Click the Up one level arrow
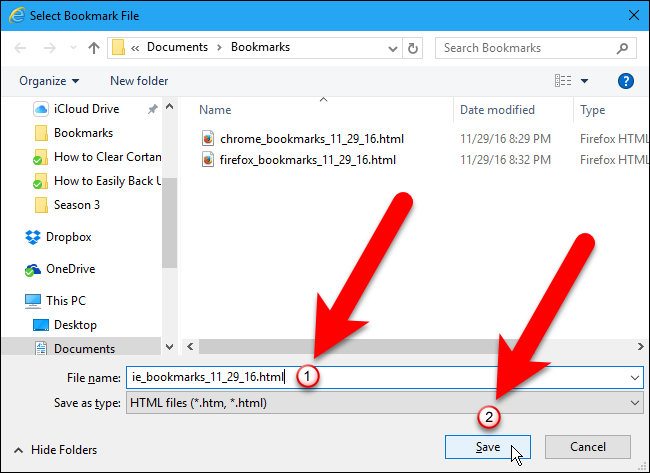650x473 pixels. coord(94,48)
